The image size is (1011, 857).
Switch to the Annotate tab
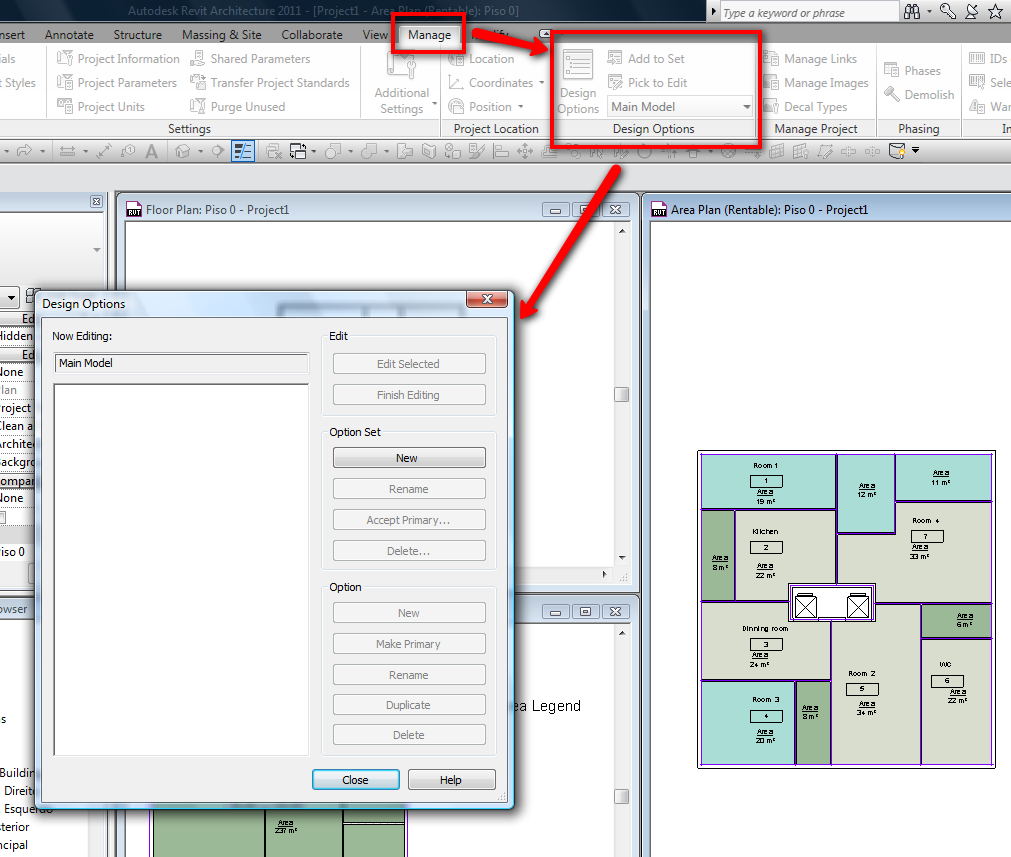pyautogui.click(x=69, y=35)
